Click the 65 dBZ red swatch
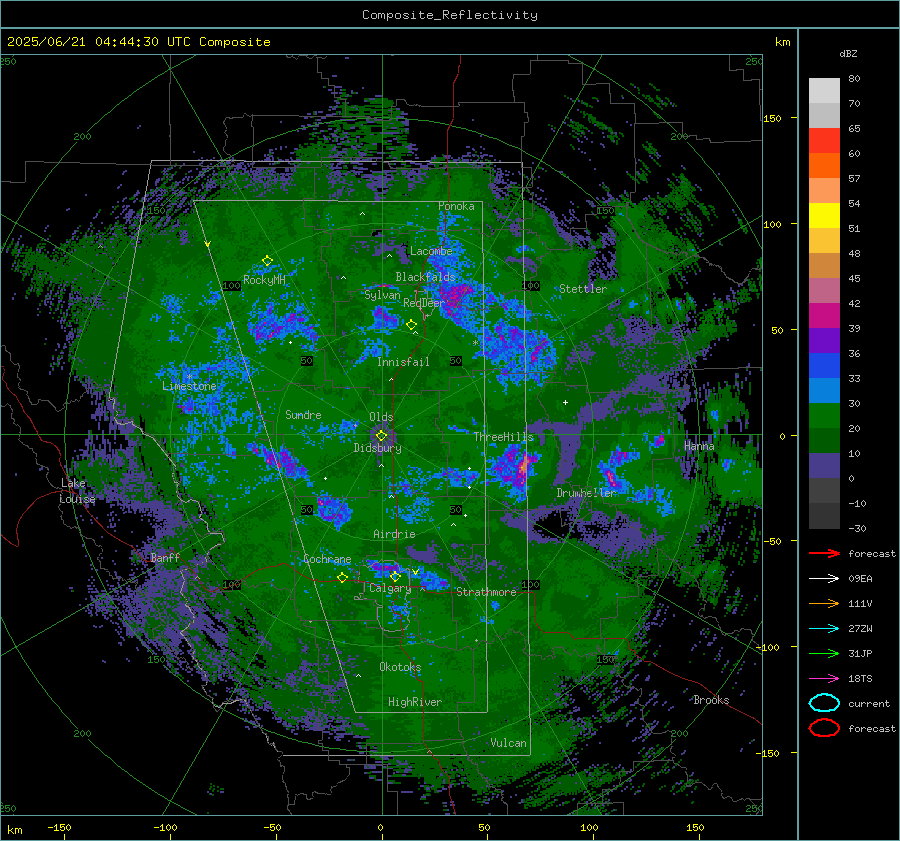 click(x=824, y=140)
